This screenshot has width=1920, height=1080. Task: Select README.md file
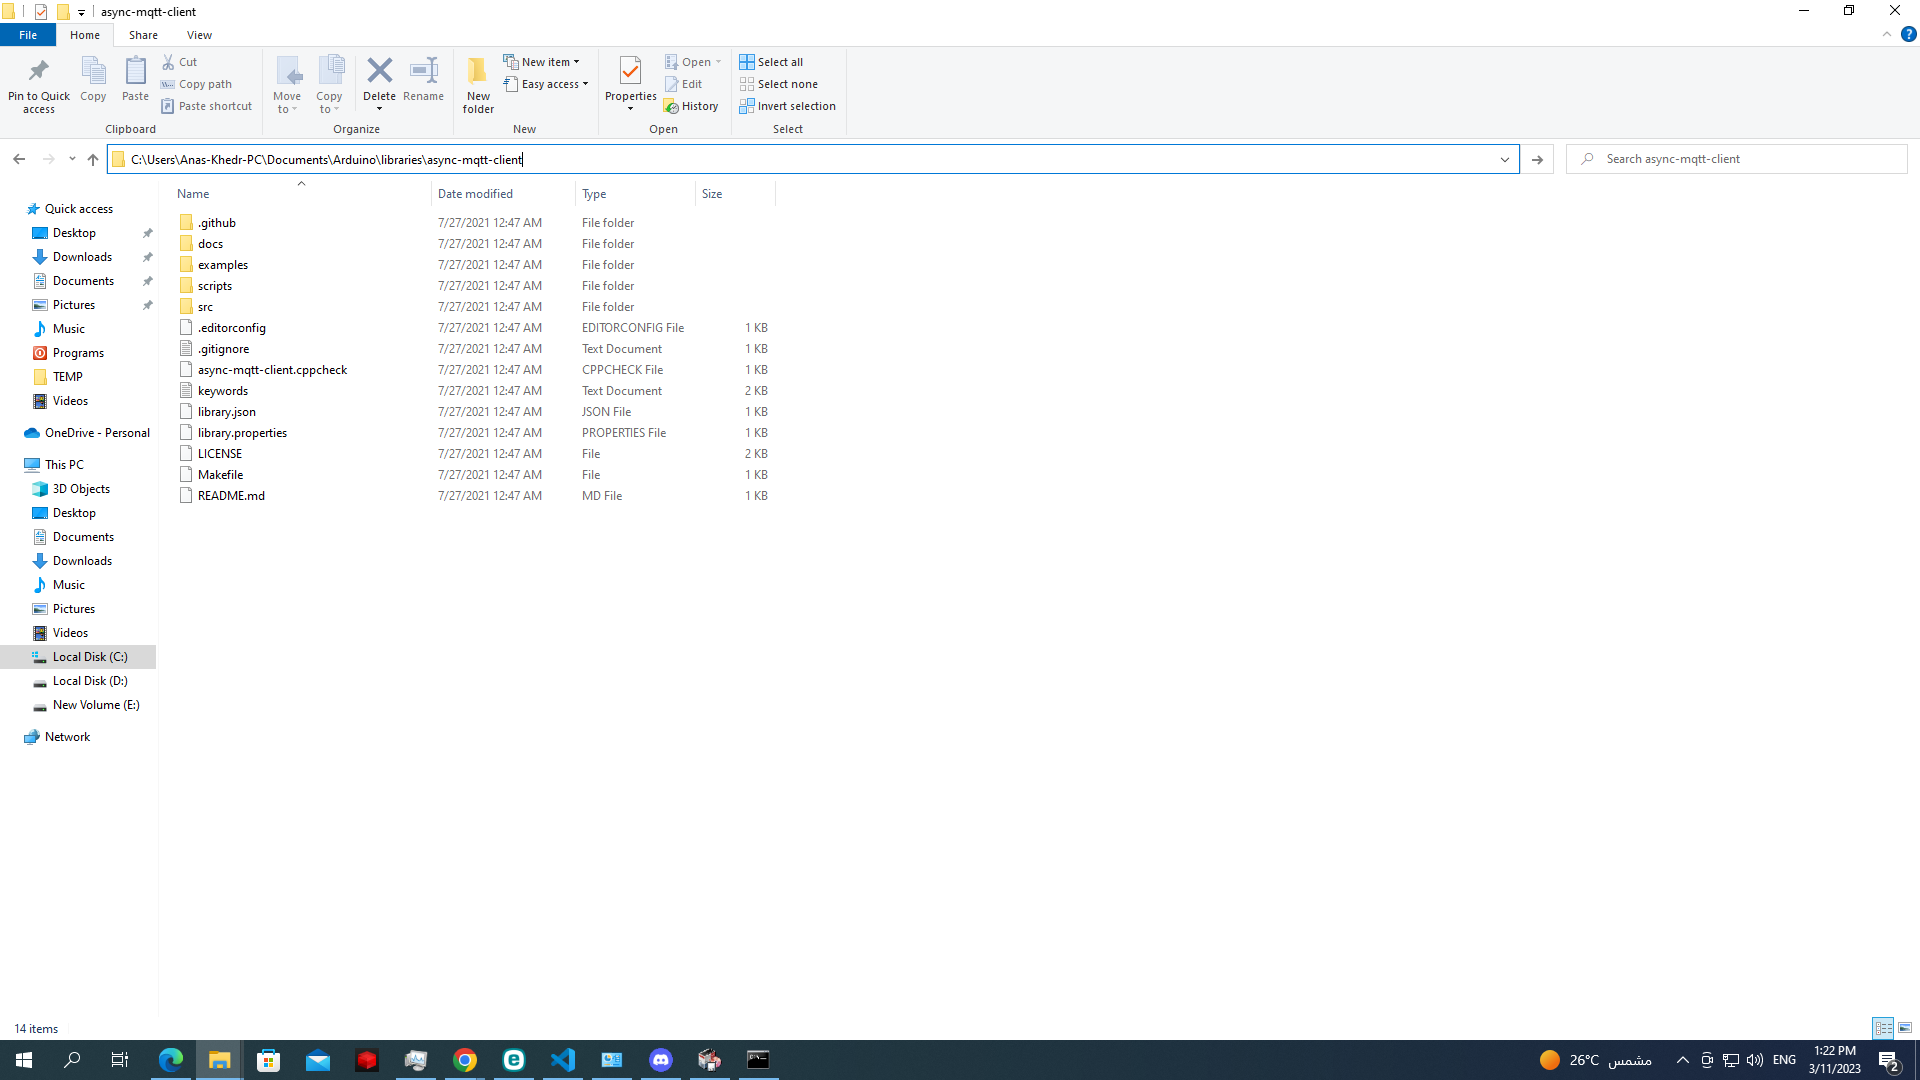tap(231, 496)
